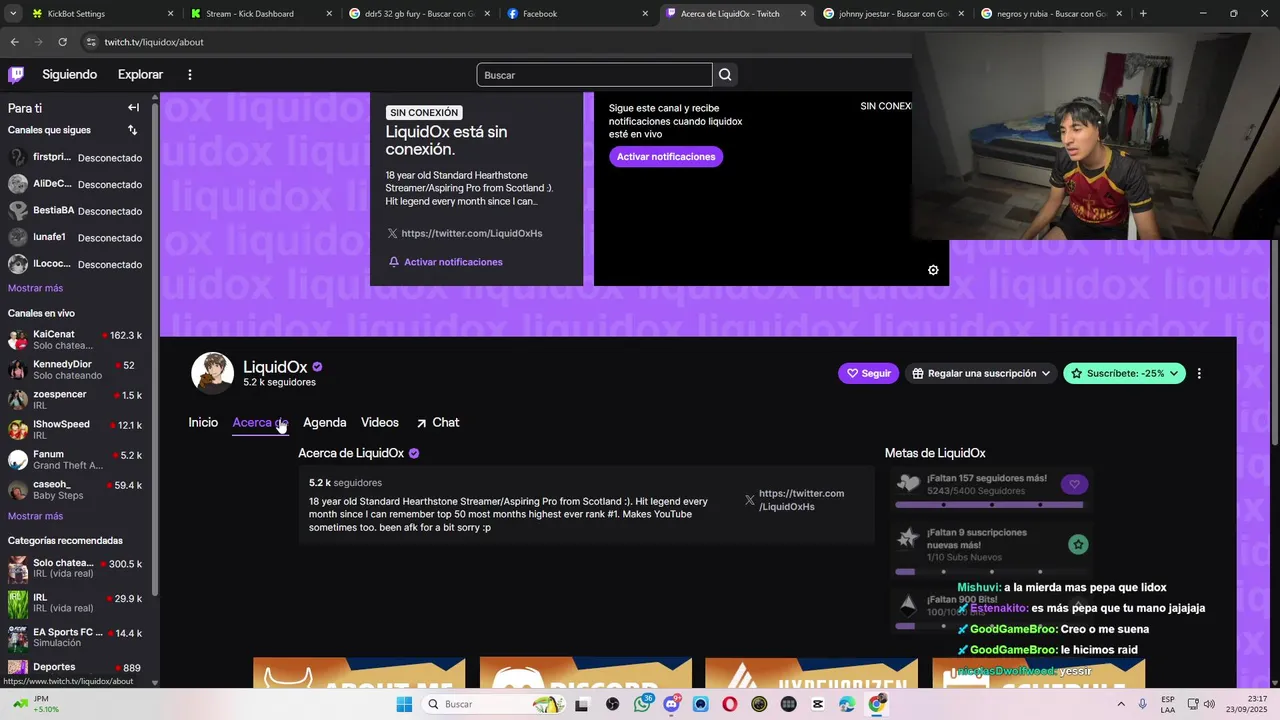
Task: Collapse the Para ti sidebar
Action: [133, 107]
